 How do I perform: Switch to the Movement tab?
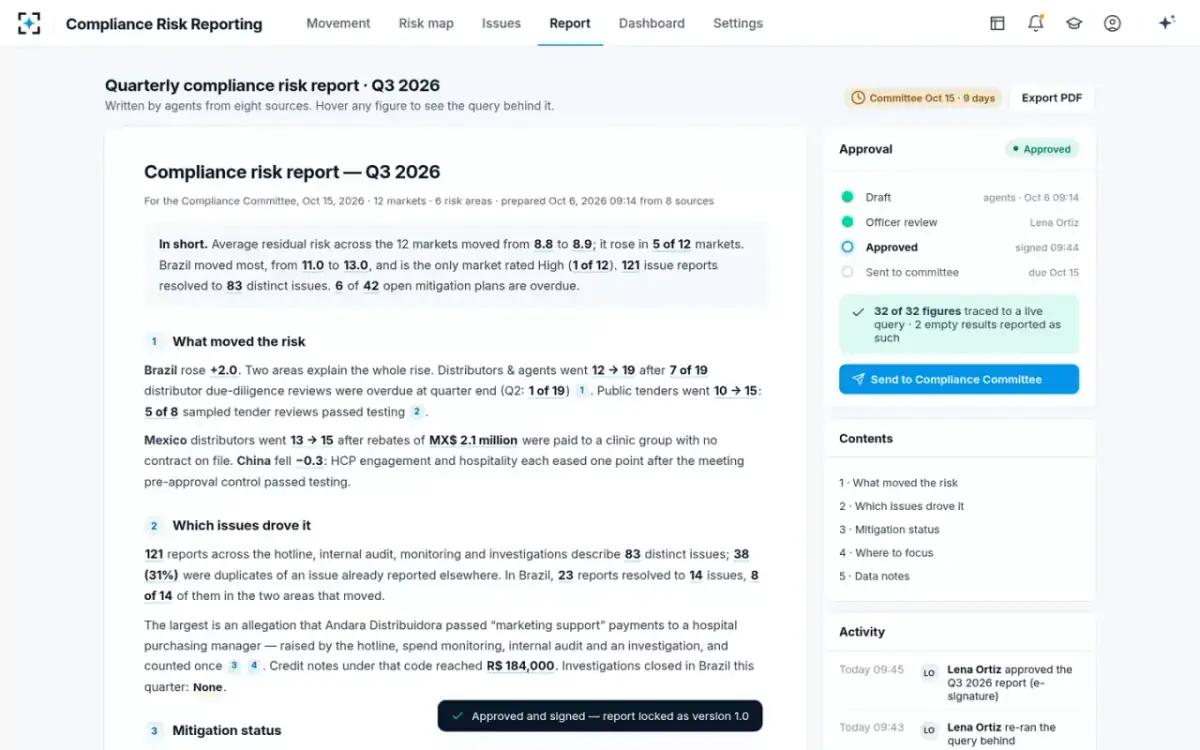click(338, 23)
